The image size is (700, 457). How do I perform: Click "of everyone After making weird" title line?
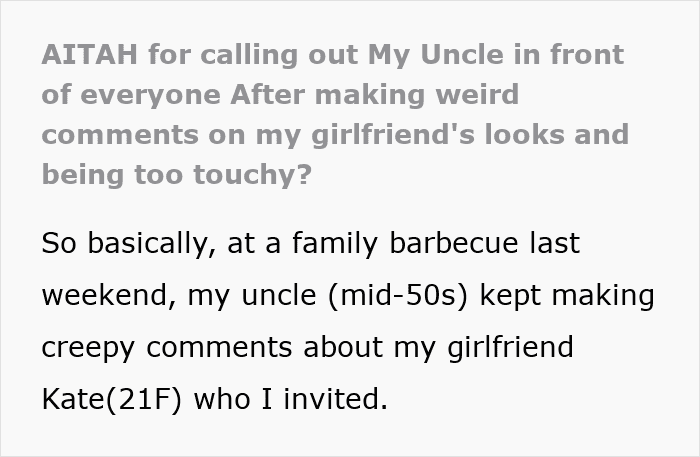(x=280, y=95)
